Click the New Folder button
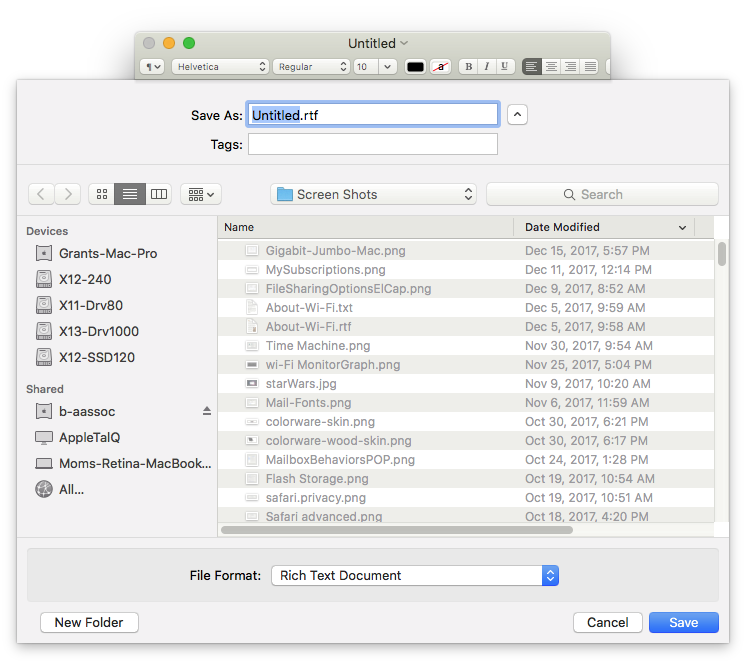This screenshot has width=746, height=664. pyautogui.click(x=89, y=622)
